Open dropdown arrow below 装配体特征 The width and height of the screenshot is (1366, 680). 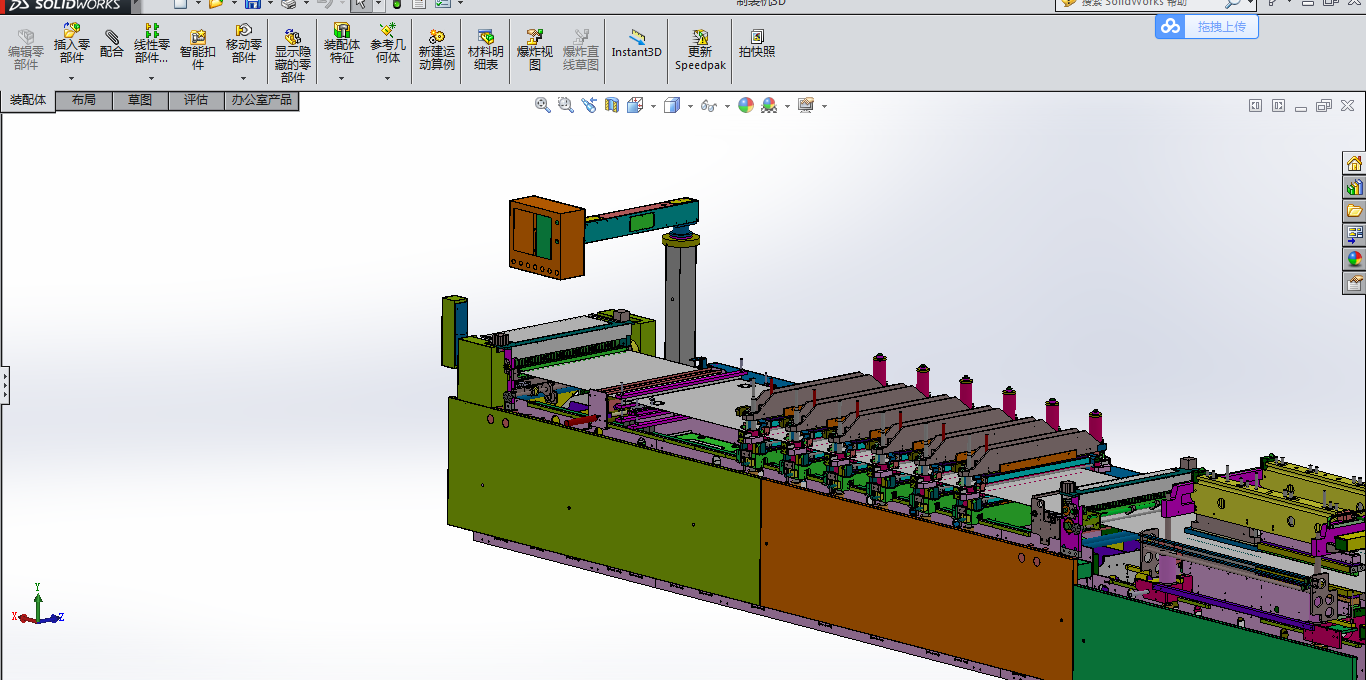point(341,78)
